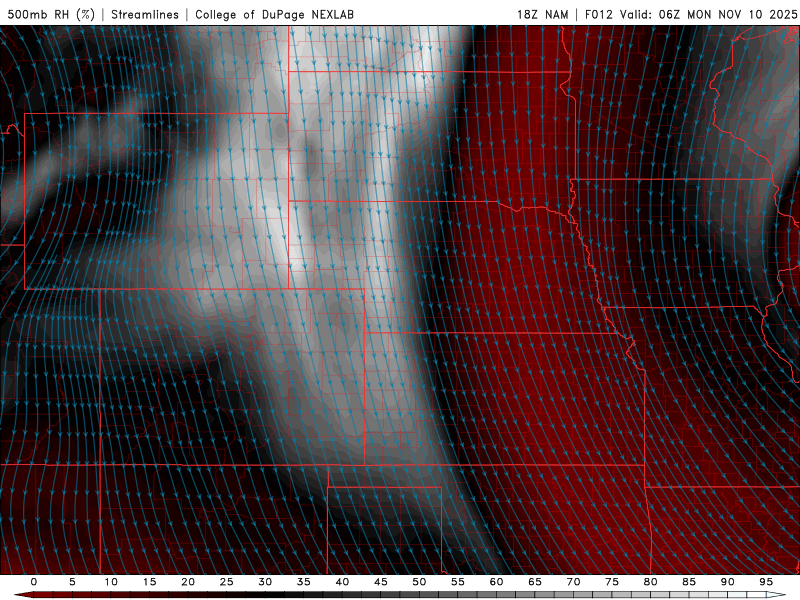
Task: Click the '18Z NAM' model run label
Action: coord(542,14)
